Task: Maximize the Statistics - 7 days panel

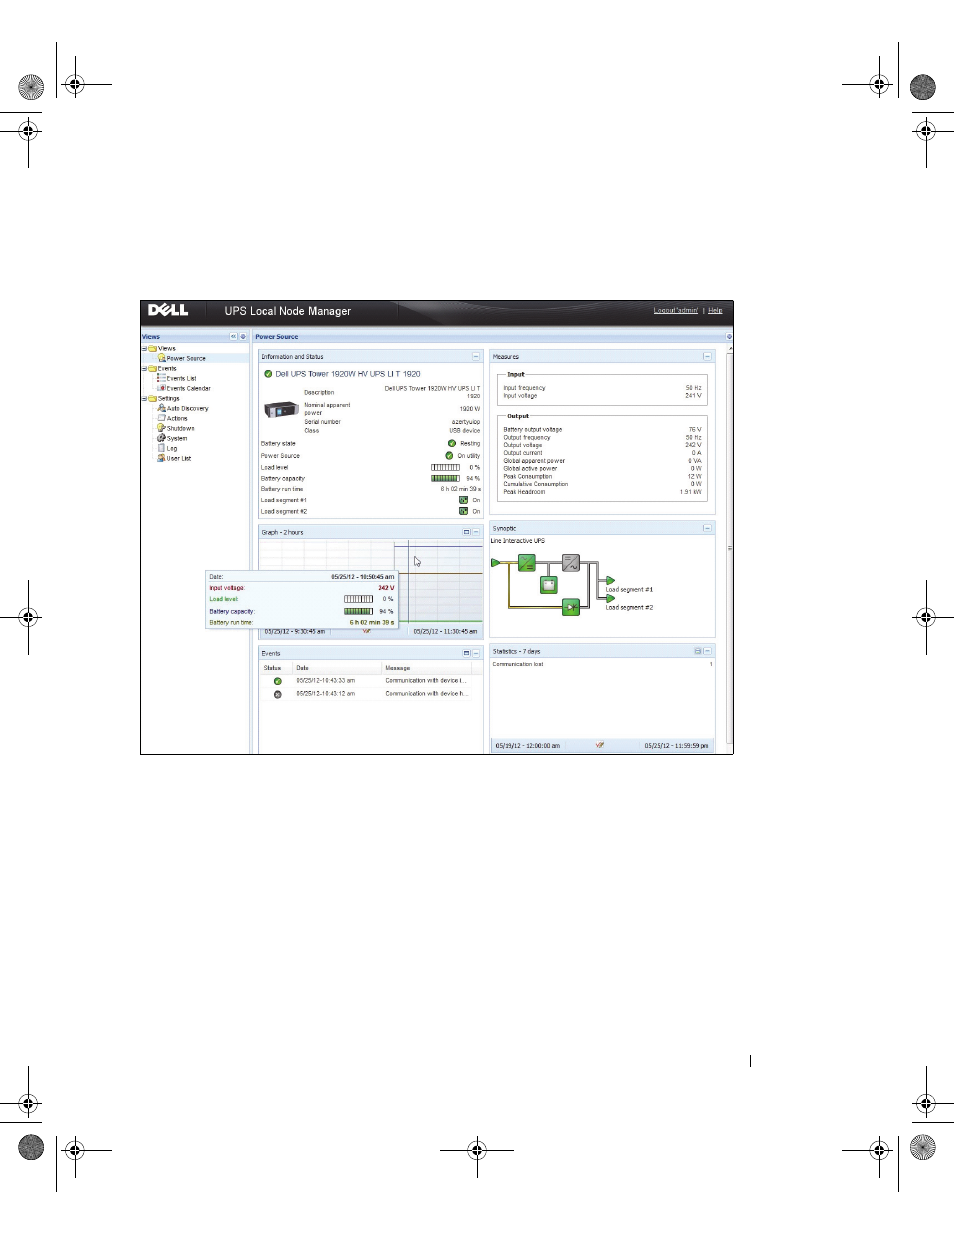Action: coord(698,651)
